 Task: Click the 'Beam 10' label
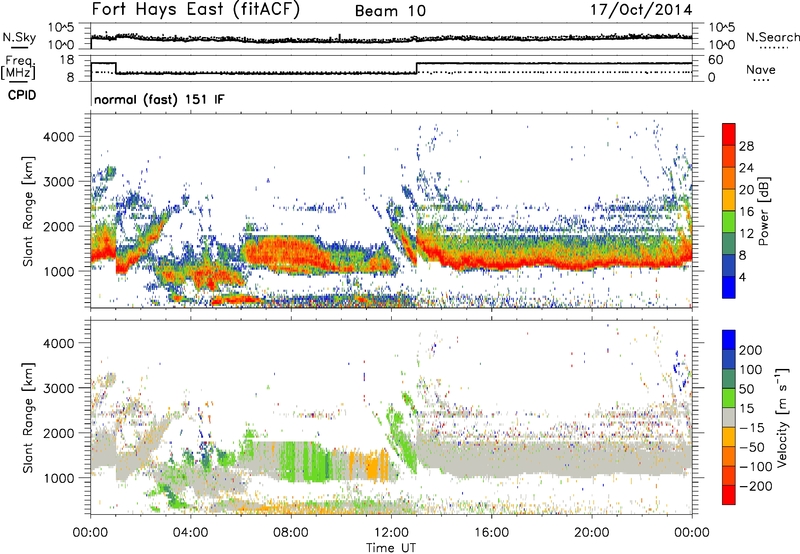coord(390,11)
